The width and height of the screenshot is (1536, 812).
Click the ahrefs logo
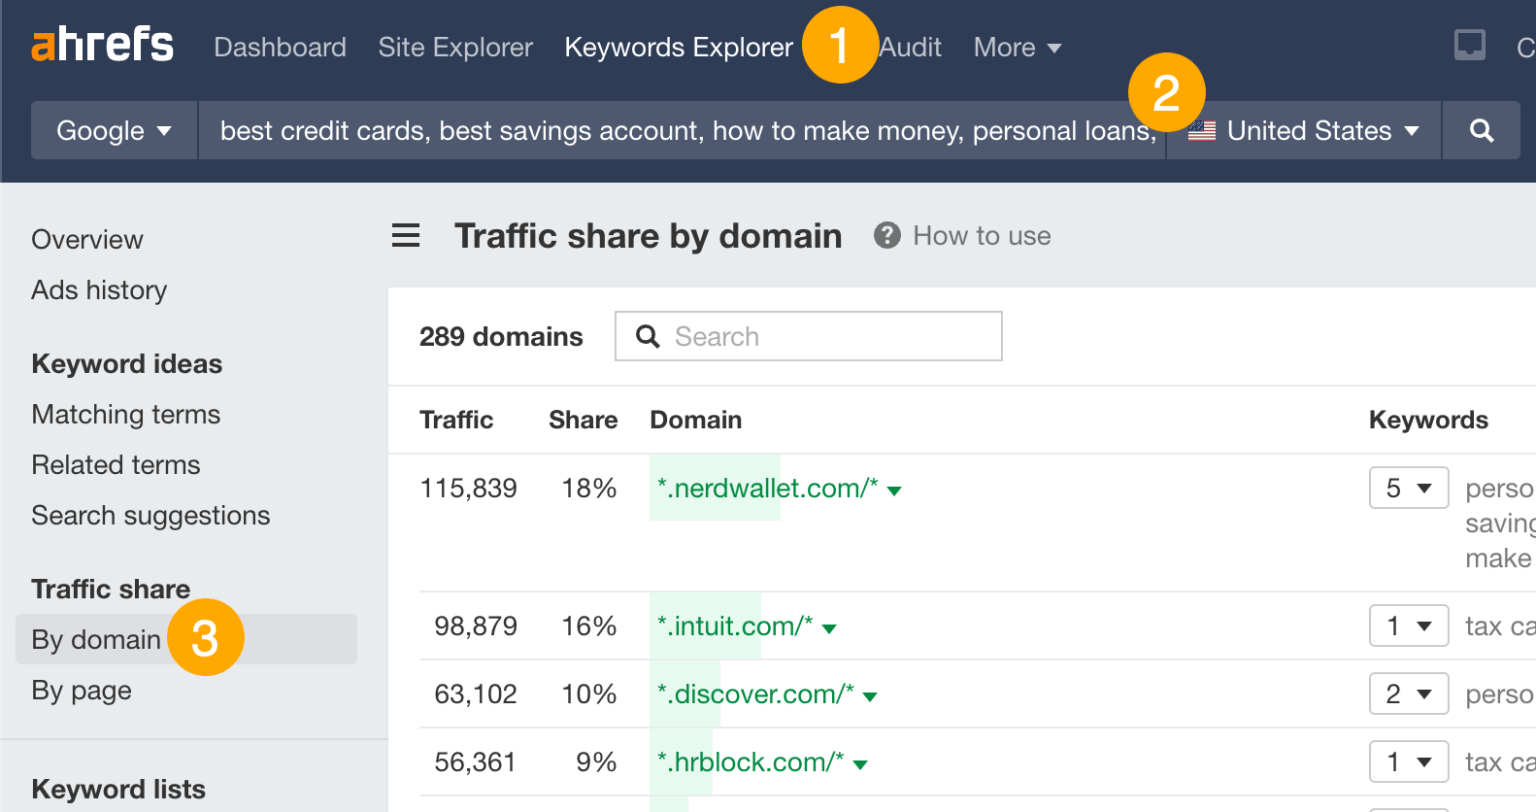pos(101,44)
